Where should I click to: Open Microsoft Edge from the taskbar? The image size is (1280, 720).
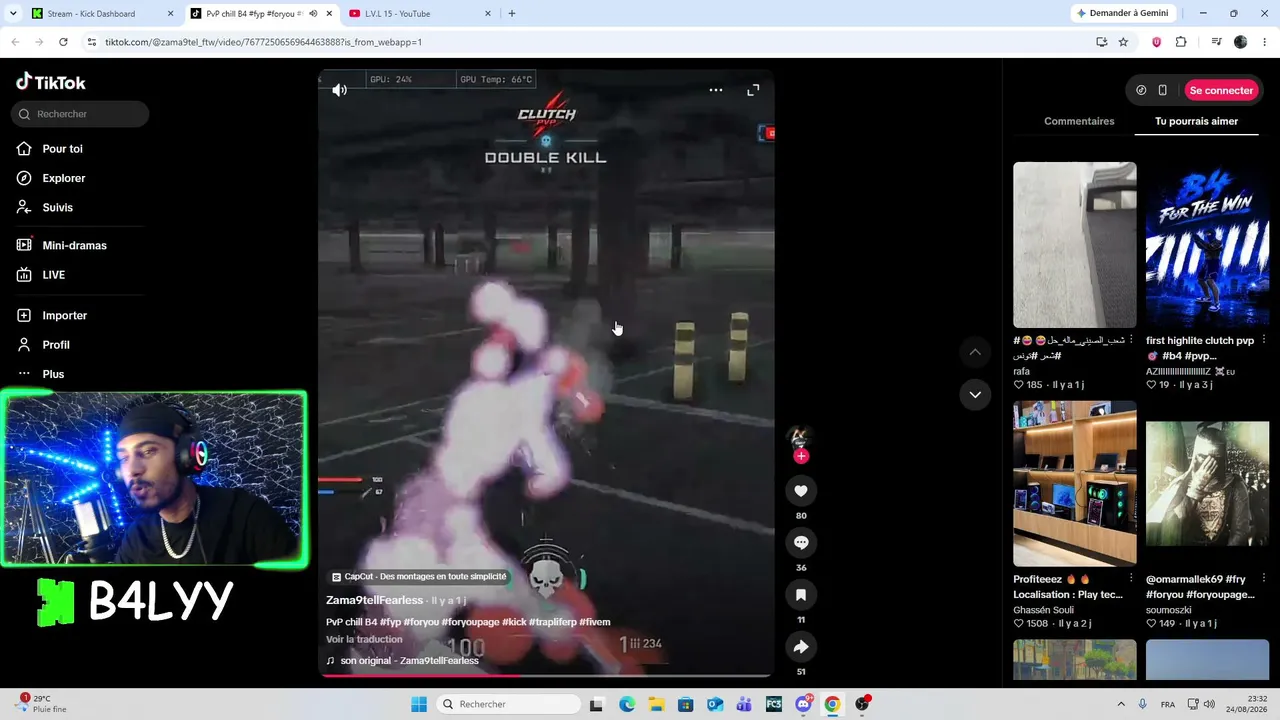[627, 704]
